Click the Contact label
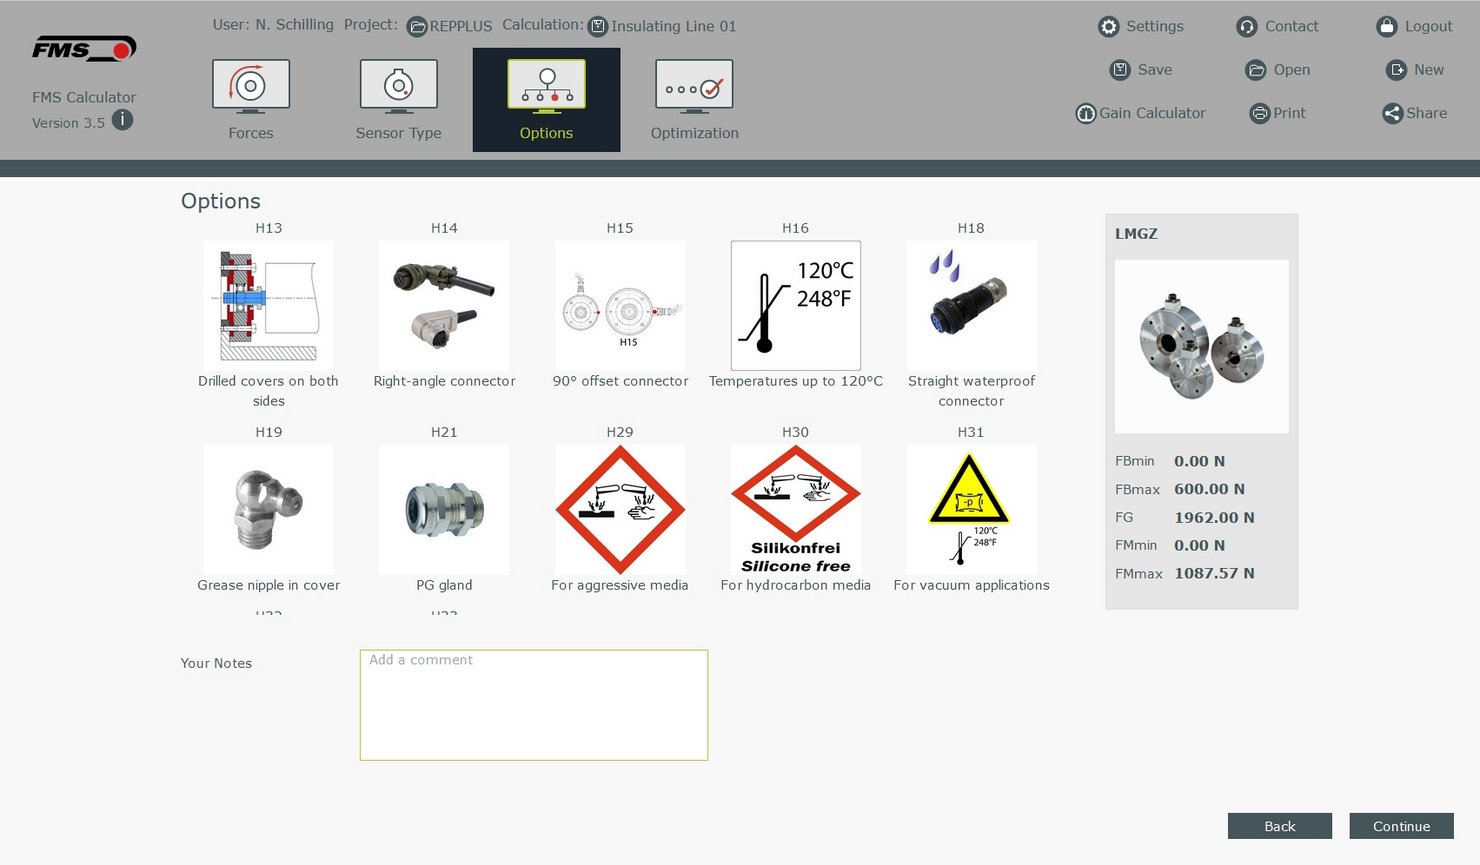Viewport: 1480px width, 865px height. pos(1292,27)
